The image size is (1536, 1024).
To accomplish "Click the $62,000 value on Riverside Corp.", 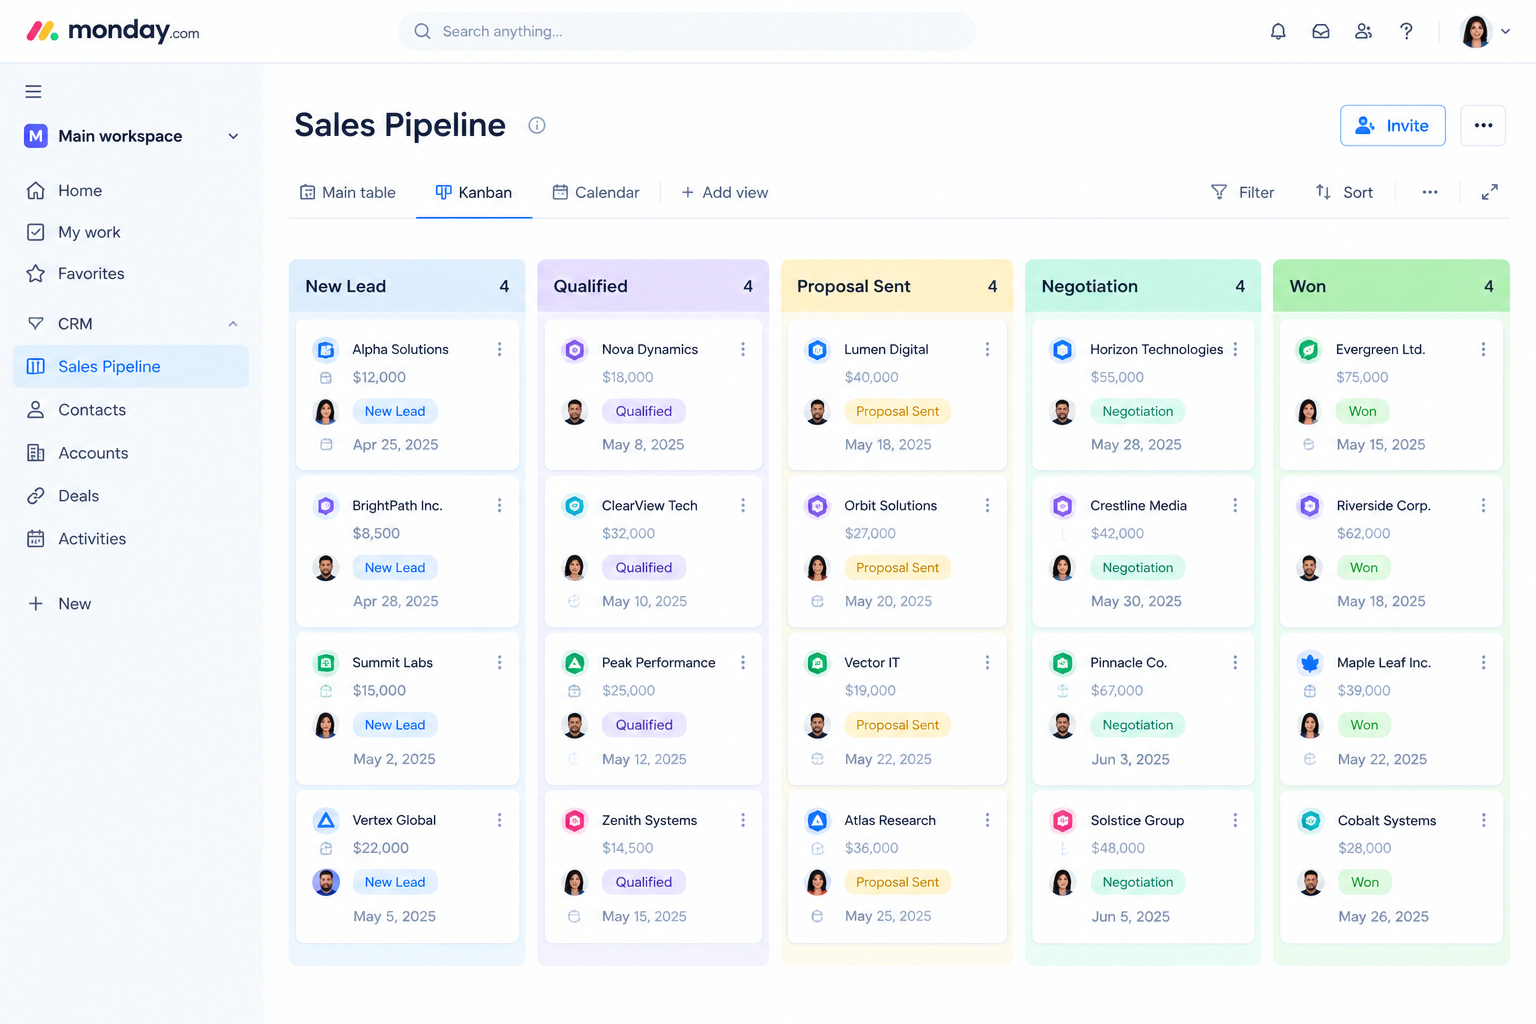I will [x=1364, y=534].
